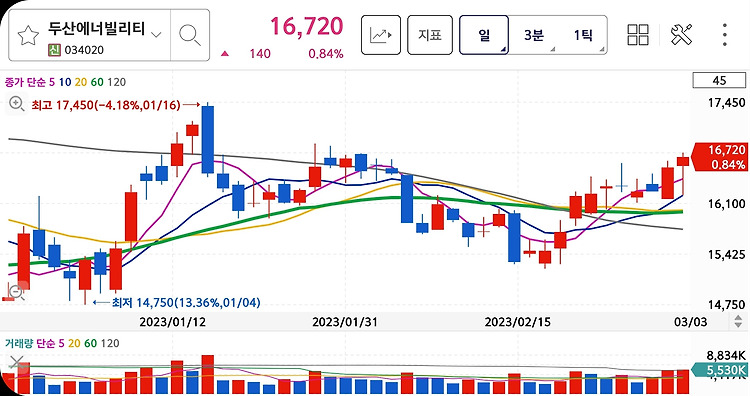Click the stock code 034020
Image resolution: width=750 pixels, height=396 pixels.
(84, 50)
